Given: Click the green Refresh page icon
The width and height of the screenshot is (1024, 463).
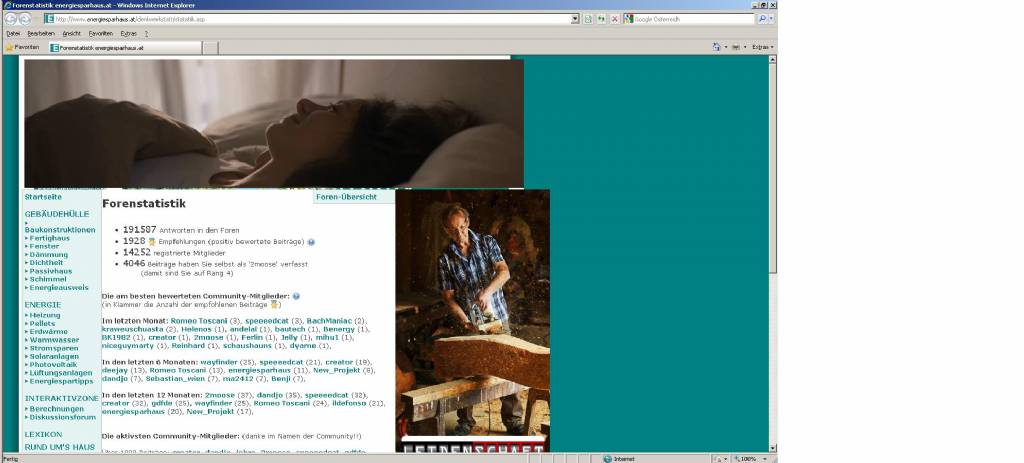Looking at the screenshot, I should [601, 19].
